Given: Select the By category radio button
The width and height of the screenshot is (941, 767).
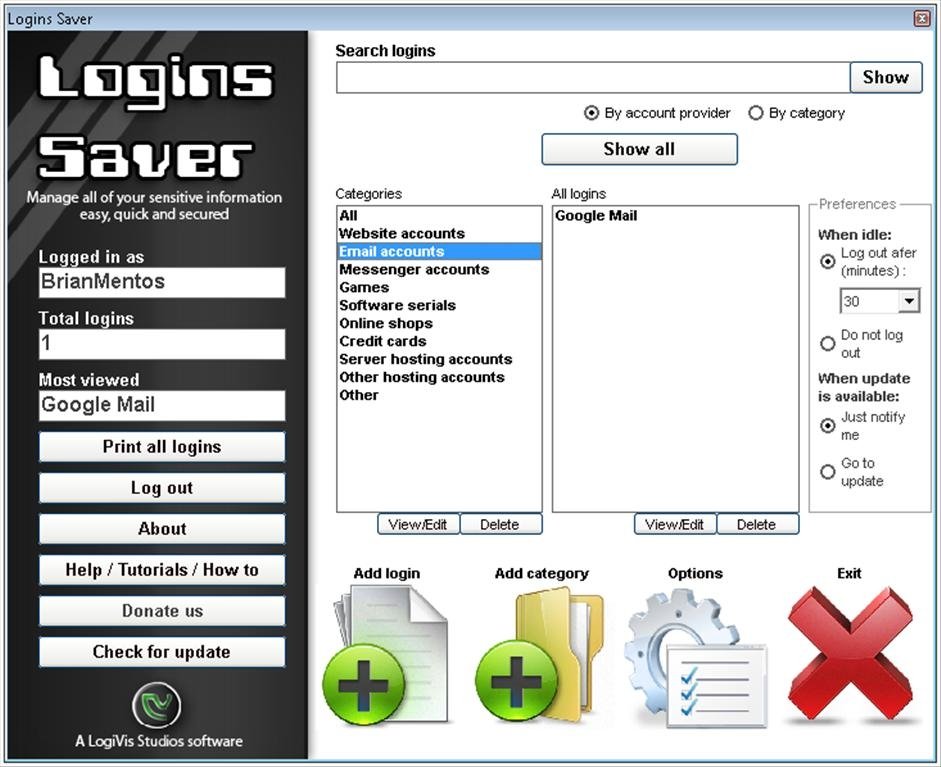Looking at the screenshot, I should point(756,113).
